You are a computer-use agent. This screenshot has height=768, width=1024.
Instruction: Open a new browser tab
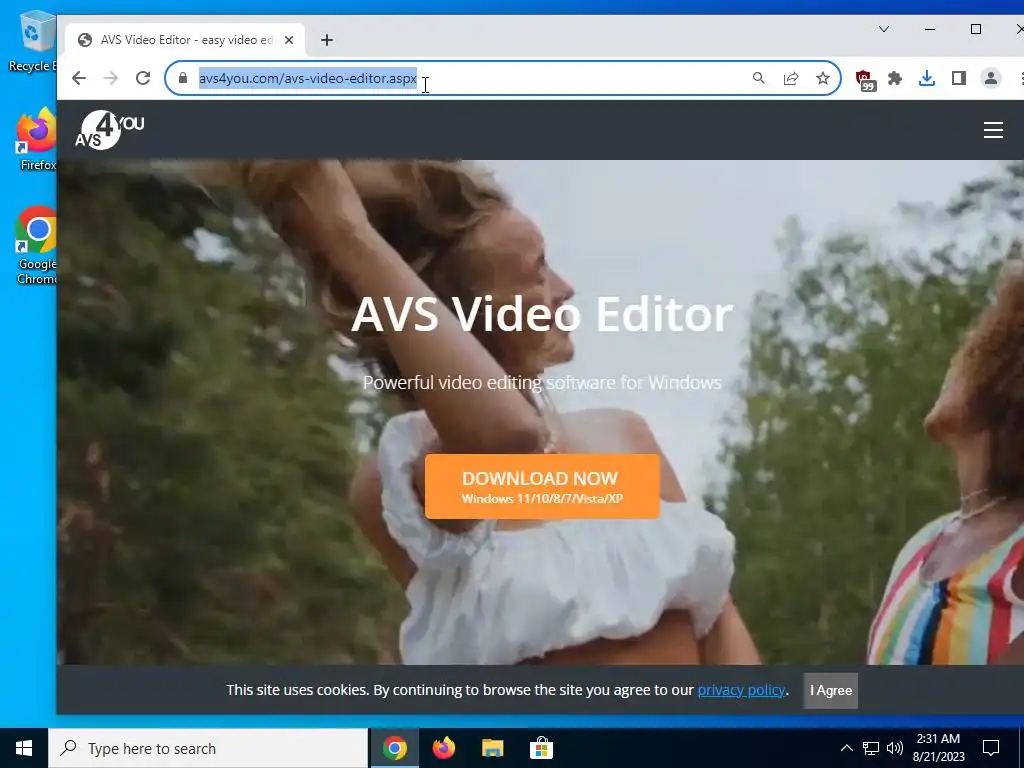pos(327,40)
